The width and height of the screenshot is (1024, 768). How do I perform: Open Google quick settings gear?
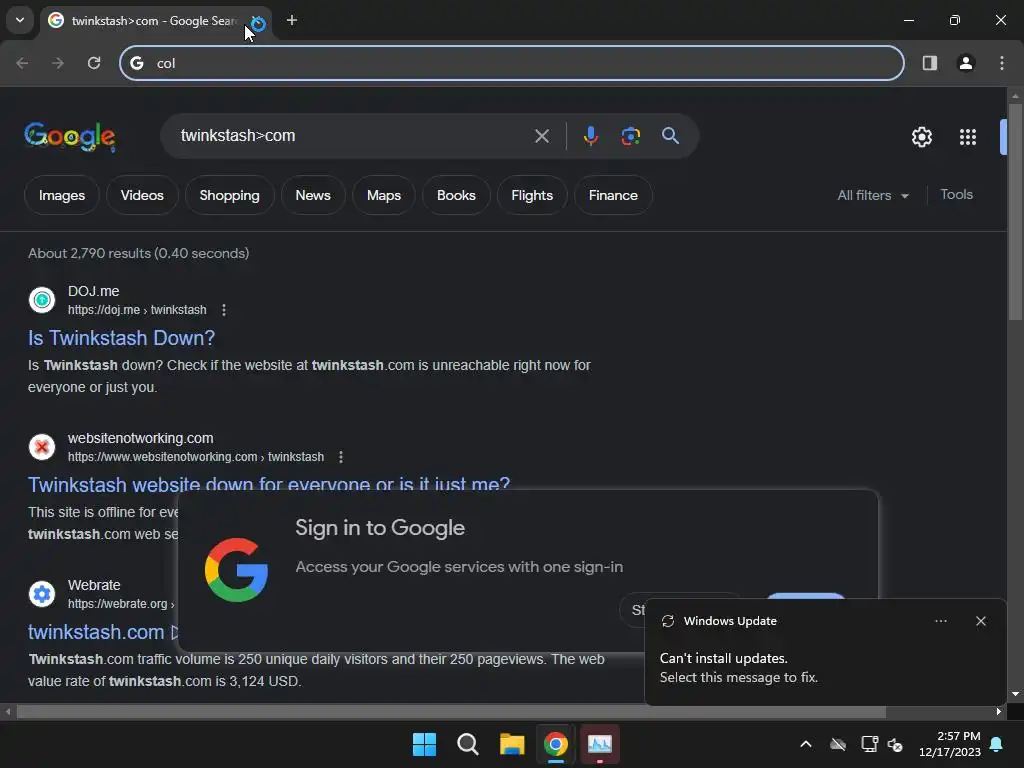pos(921,136)
